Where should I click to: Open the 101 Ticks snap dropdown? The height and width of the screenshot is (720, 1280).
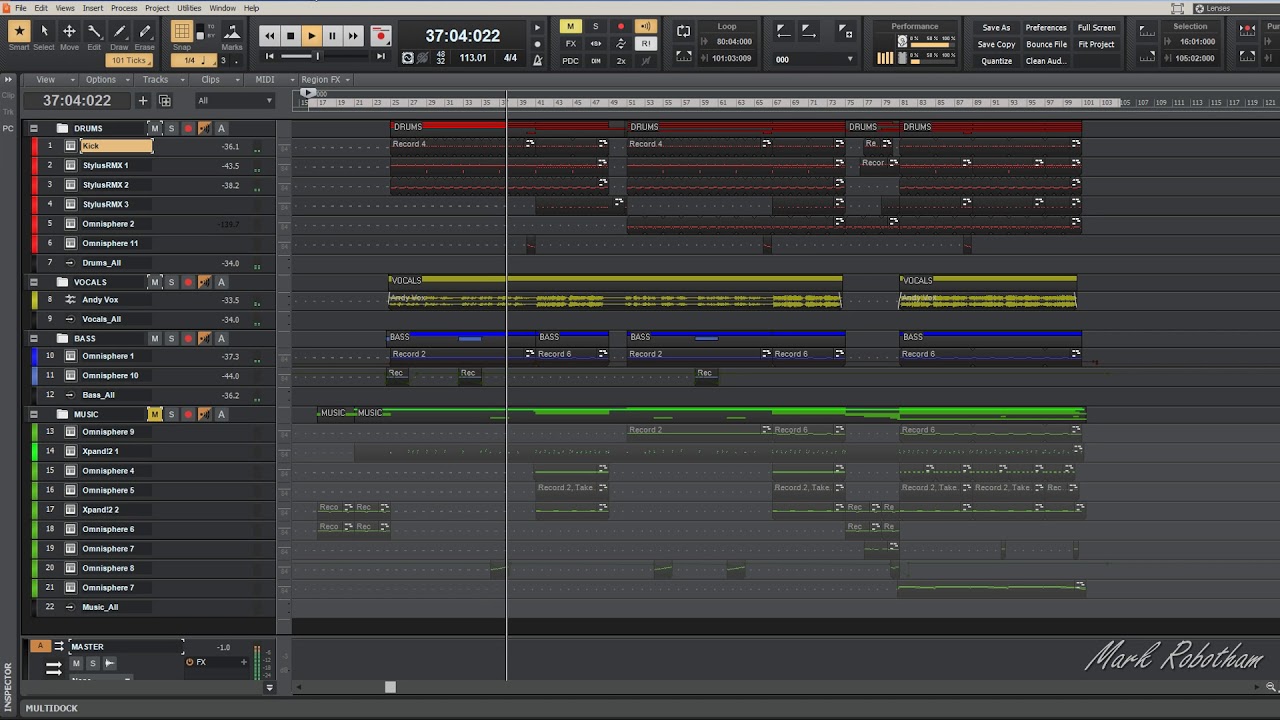click(x=130, y=60)
